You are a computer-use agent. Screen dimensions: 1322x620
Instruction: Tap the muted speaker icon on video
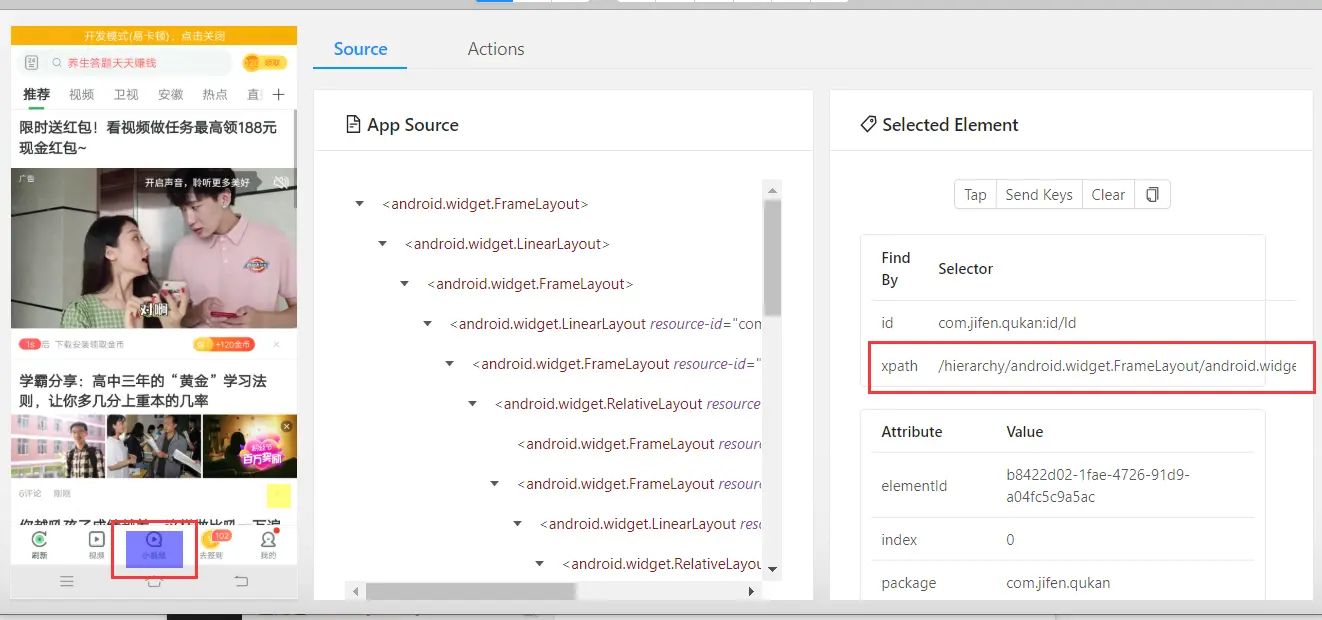click(281, 182)
